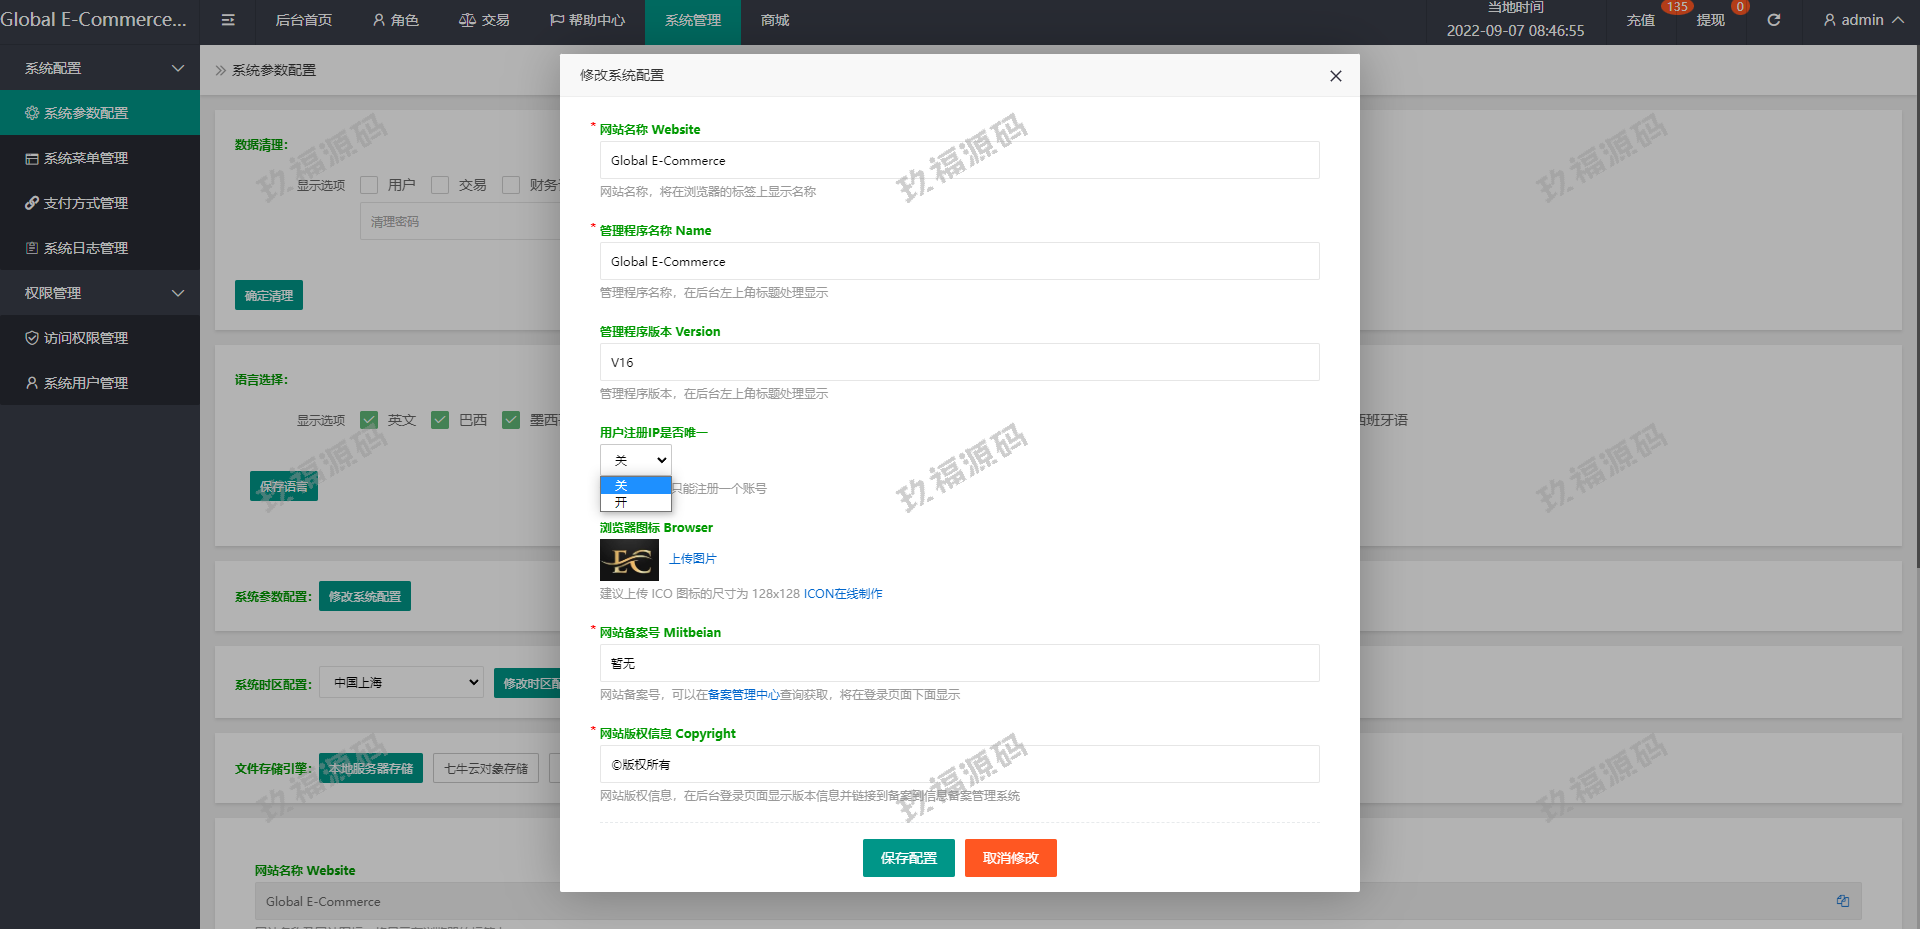Open the 中国上海 timezone dropdown
The height and width of the screenshot is (929, 1920).
click(x=401, y=682)
